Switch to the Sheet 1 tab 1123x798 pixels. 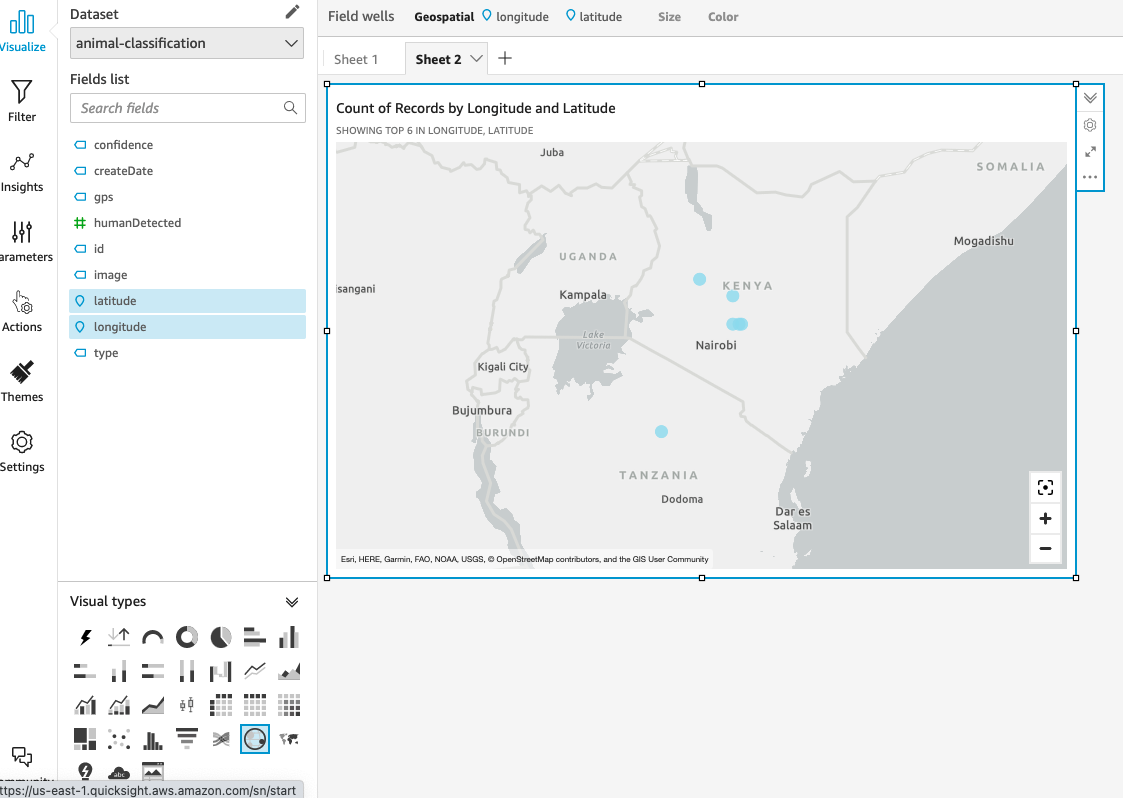tap(356, 59)
